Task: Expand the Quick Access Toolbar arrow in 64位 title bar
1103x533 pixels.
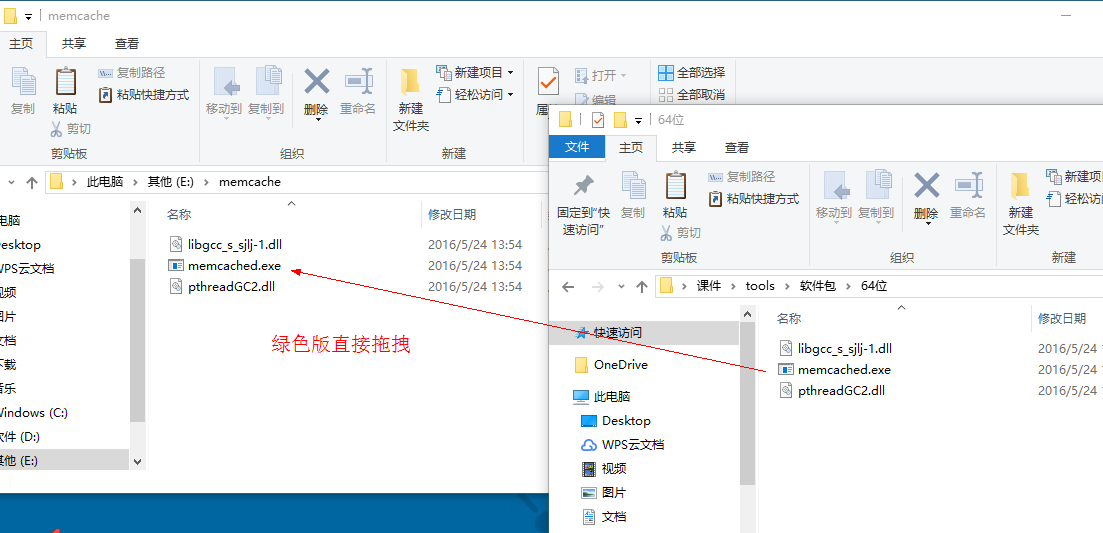Action: click(638, 121)
